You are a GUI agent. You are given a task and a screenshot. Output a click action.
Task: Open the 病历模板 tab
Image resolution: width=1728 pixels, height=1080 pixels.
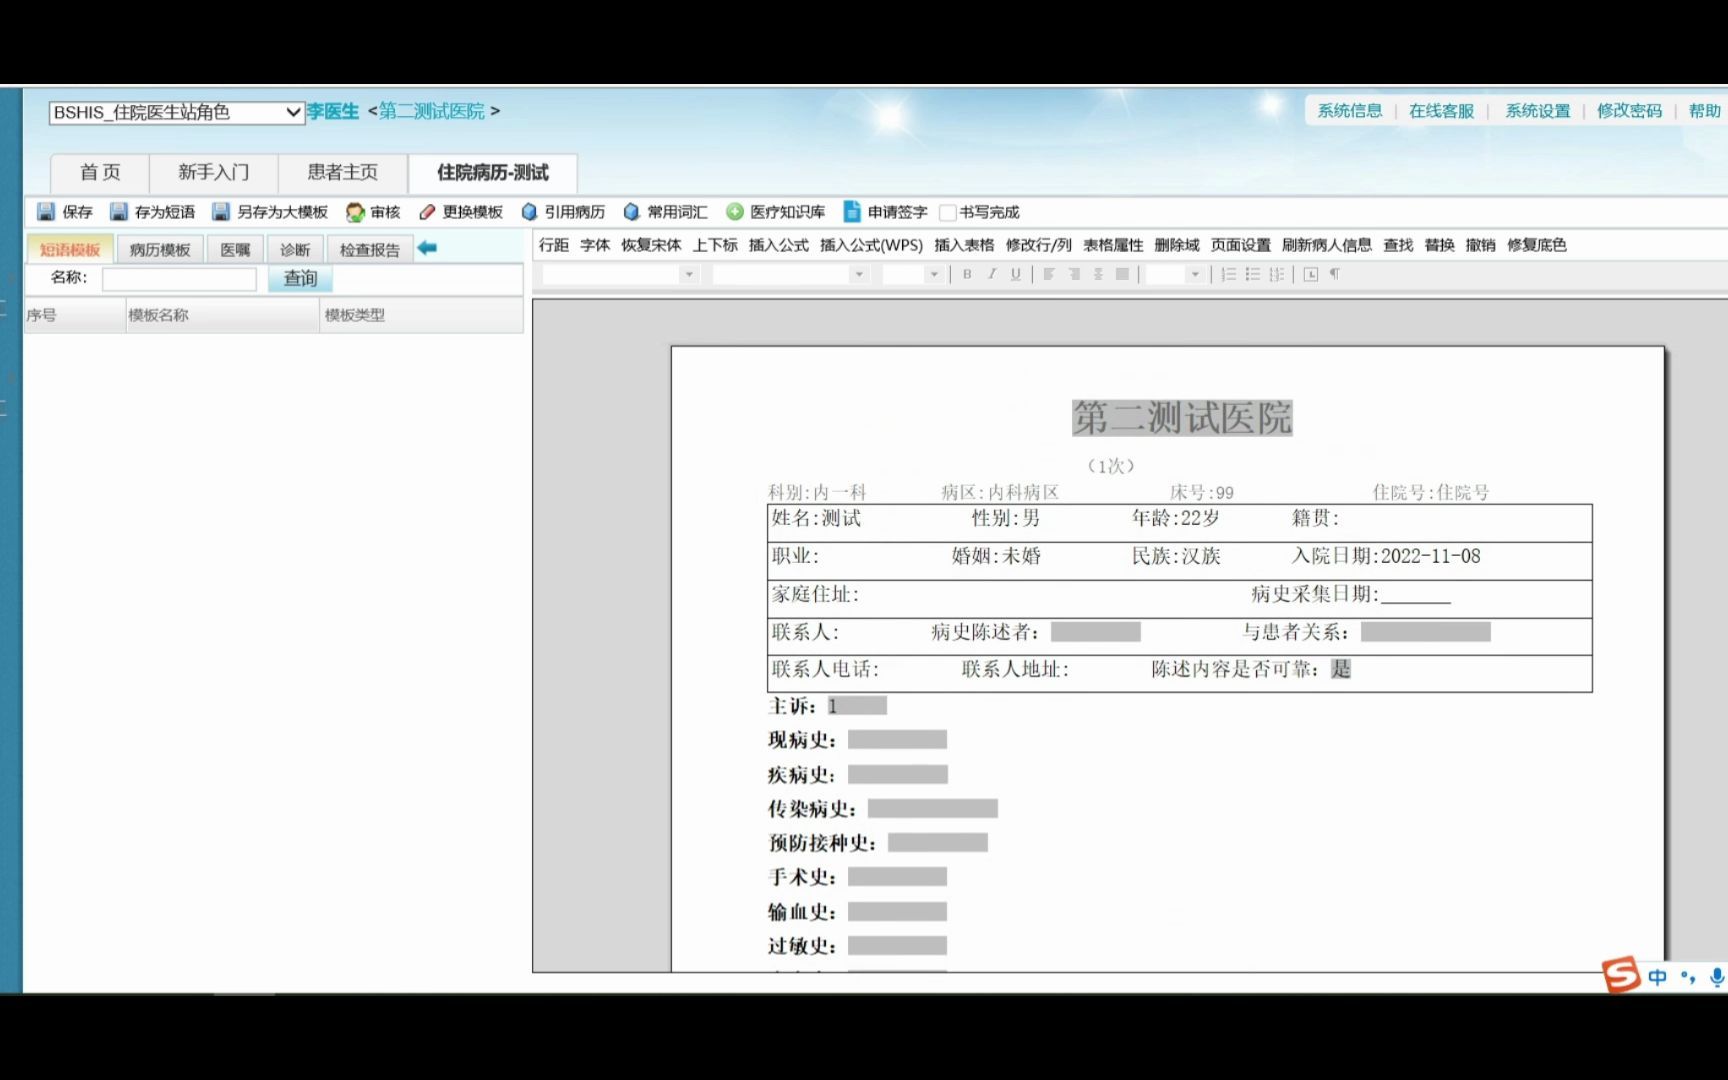[x=160, y=249]
